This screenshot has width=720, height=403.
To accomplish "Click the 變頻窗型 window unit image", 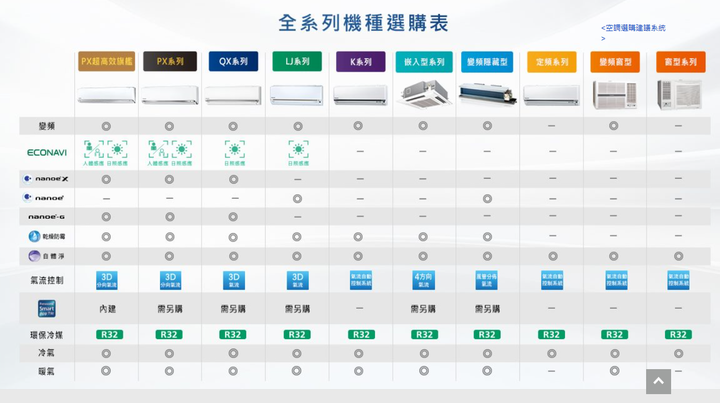I will [x=615, y=95].
